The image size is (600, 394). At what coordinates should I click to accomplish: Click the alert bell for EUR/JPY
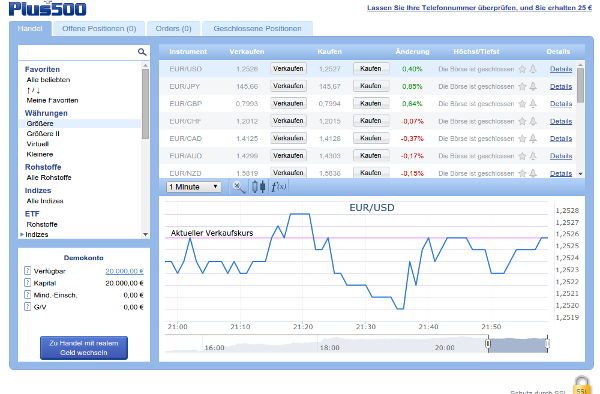[x=533, y=86]
